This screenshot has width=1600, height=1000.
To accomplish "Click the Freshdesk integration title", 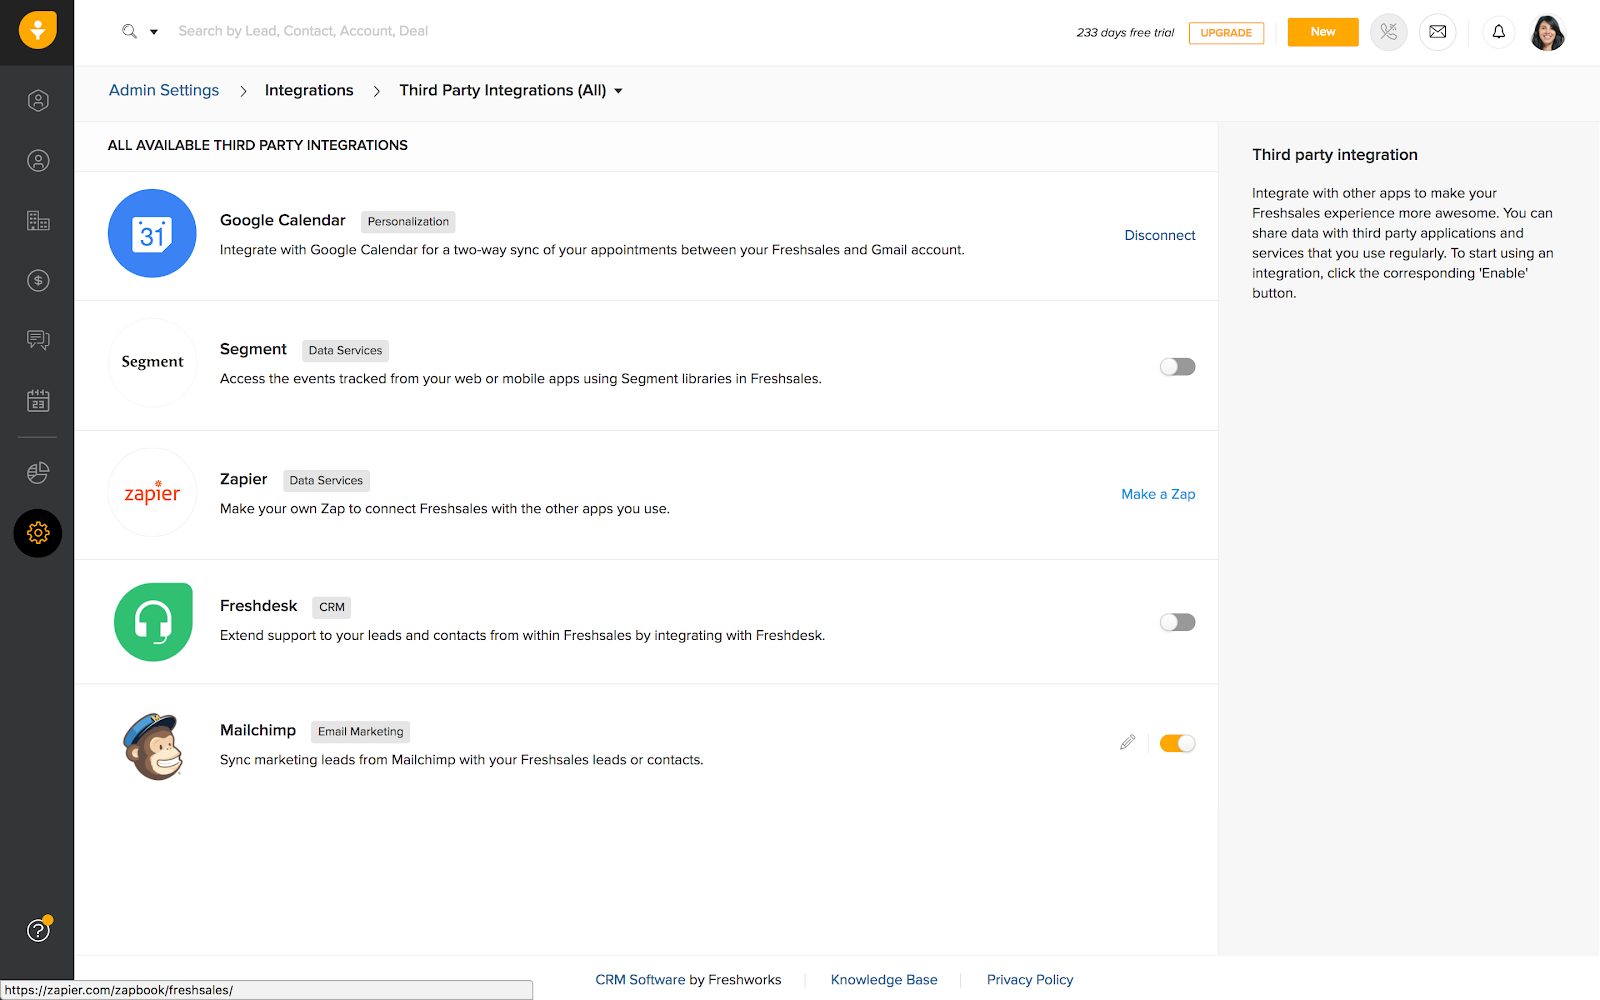I will [x=259, y=606].
